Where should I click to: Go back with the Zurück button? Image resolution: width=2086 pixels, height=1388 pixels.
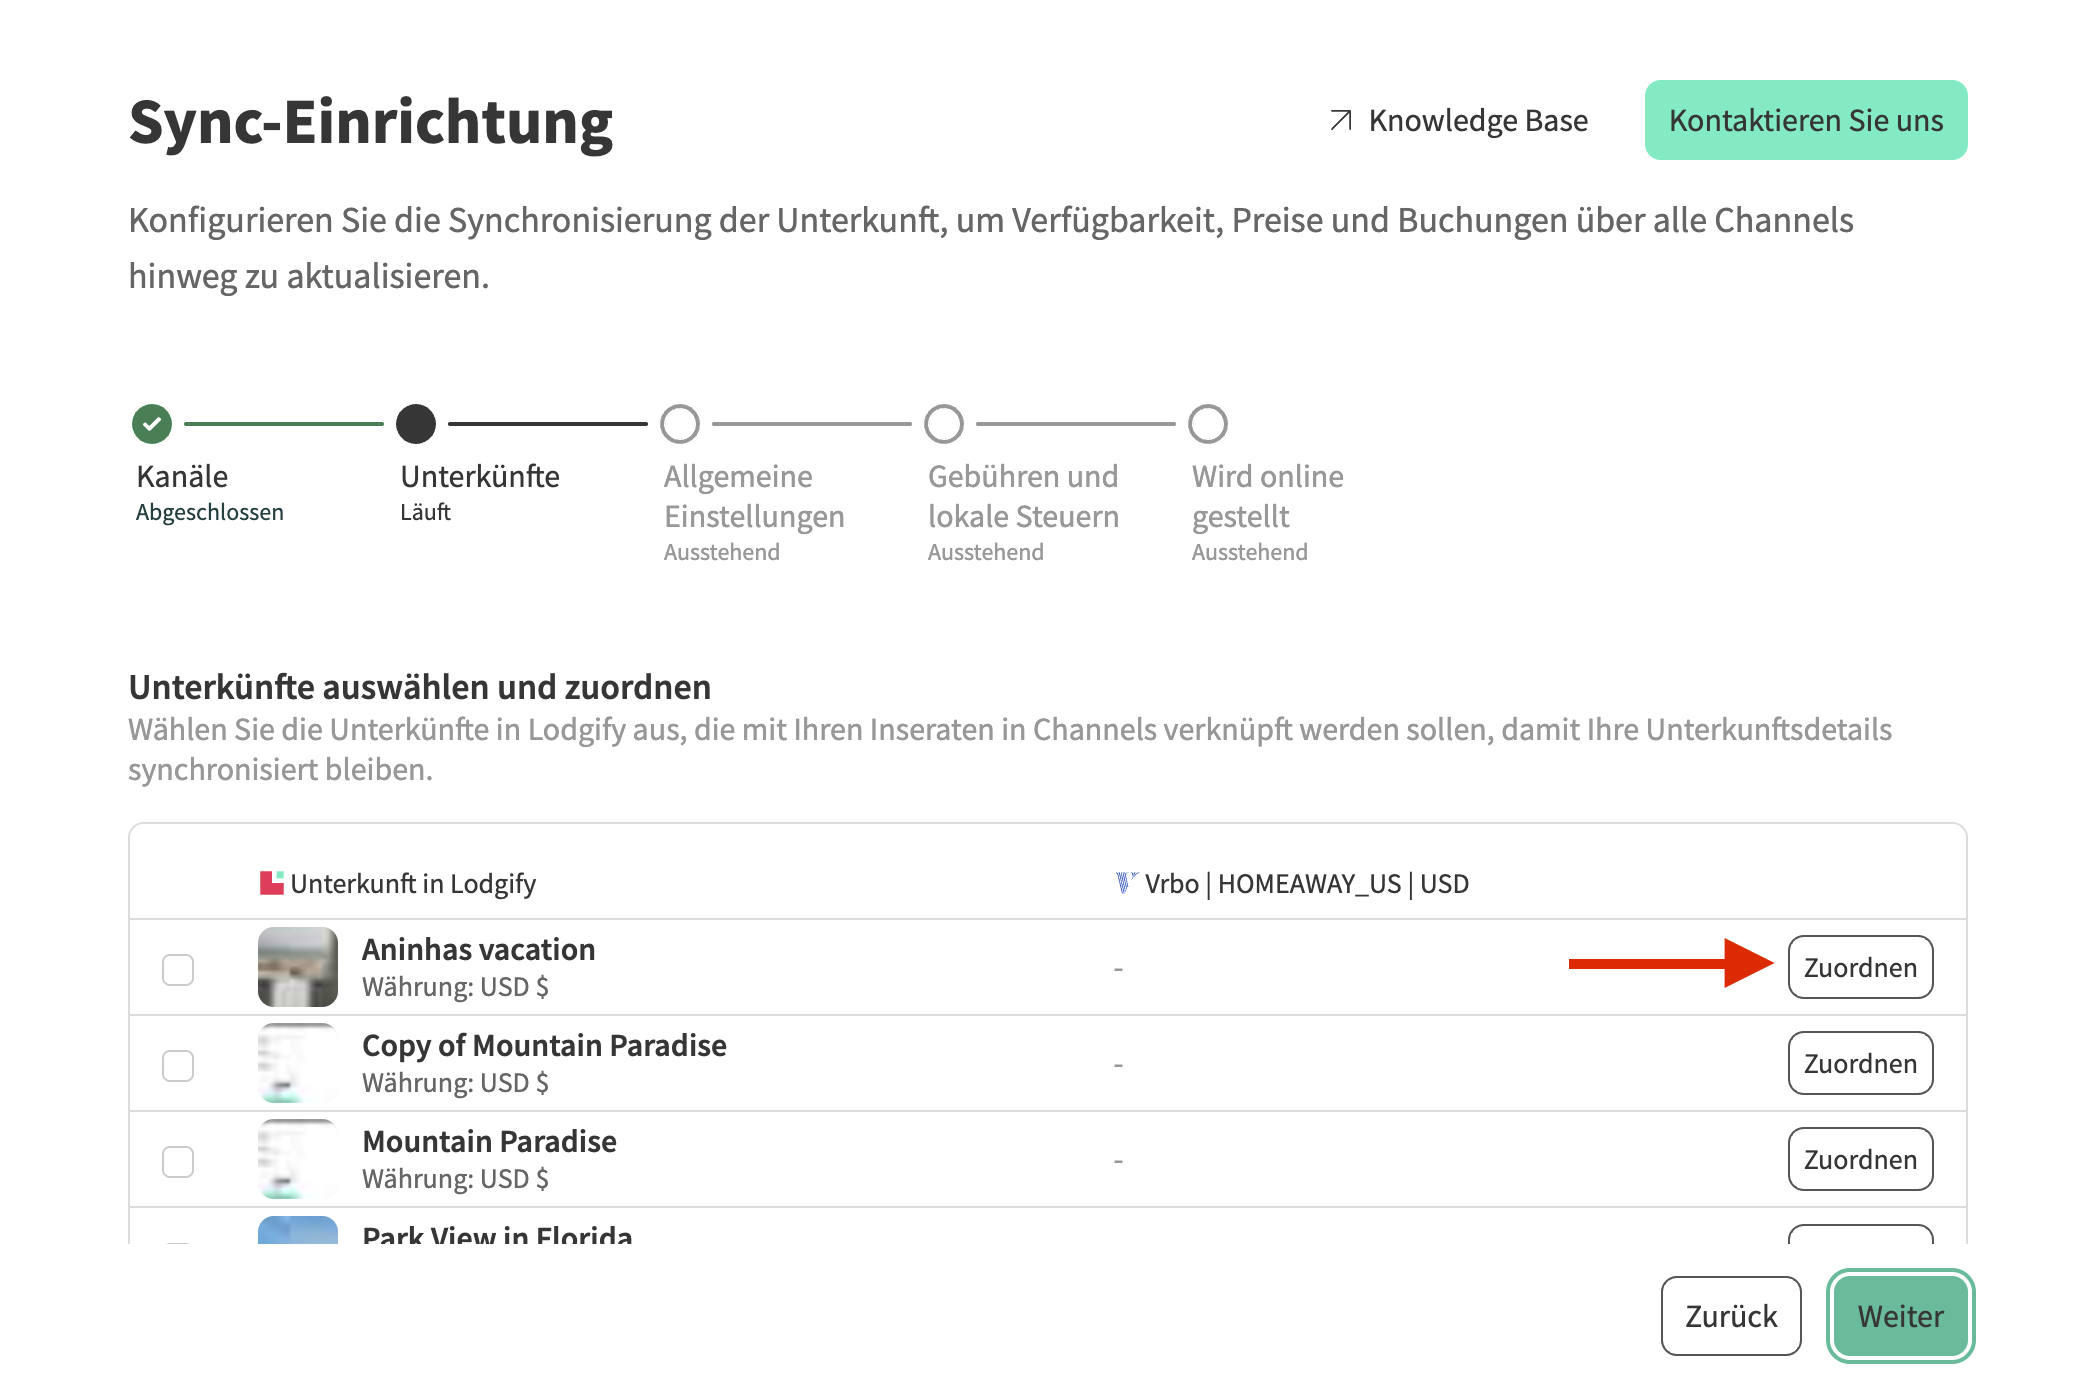1730,1316
